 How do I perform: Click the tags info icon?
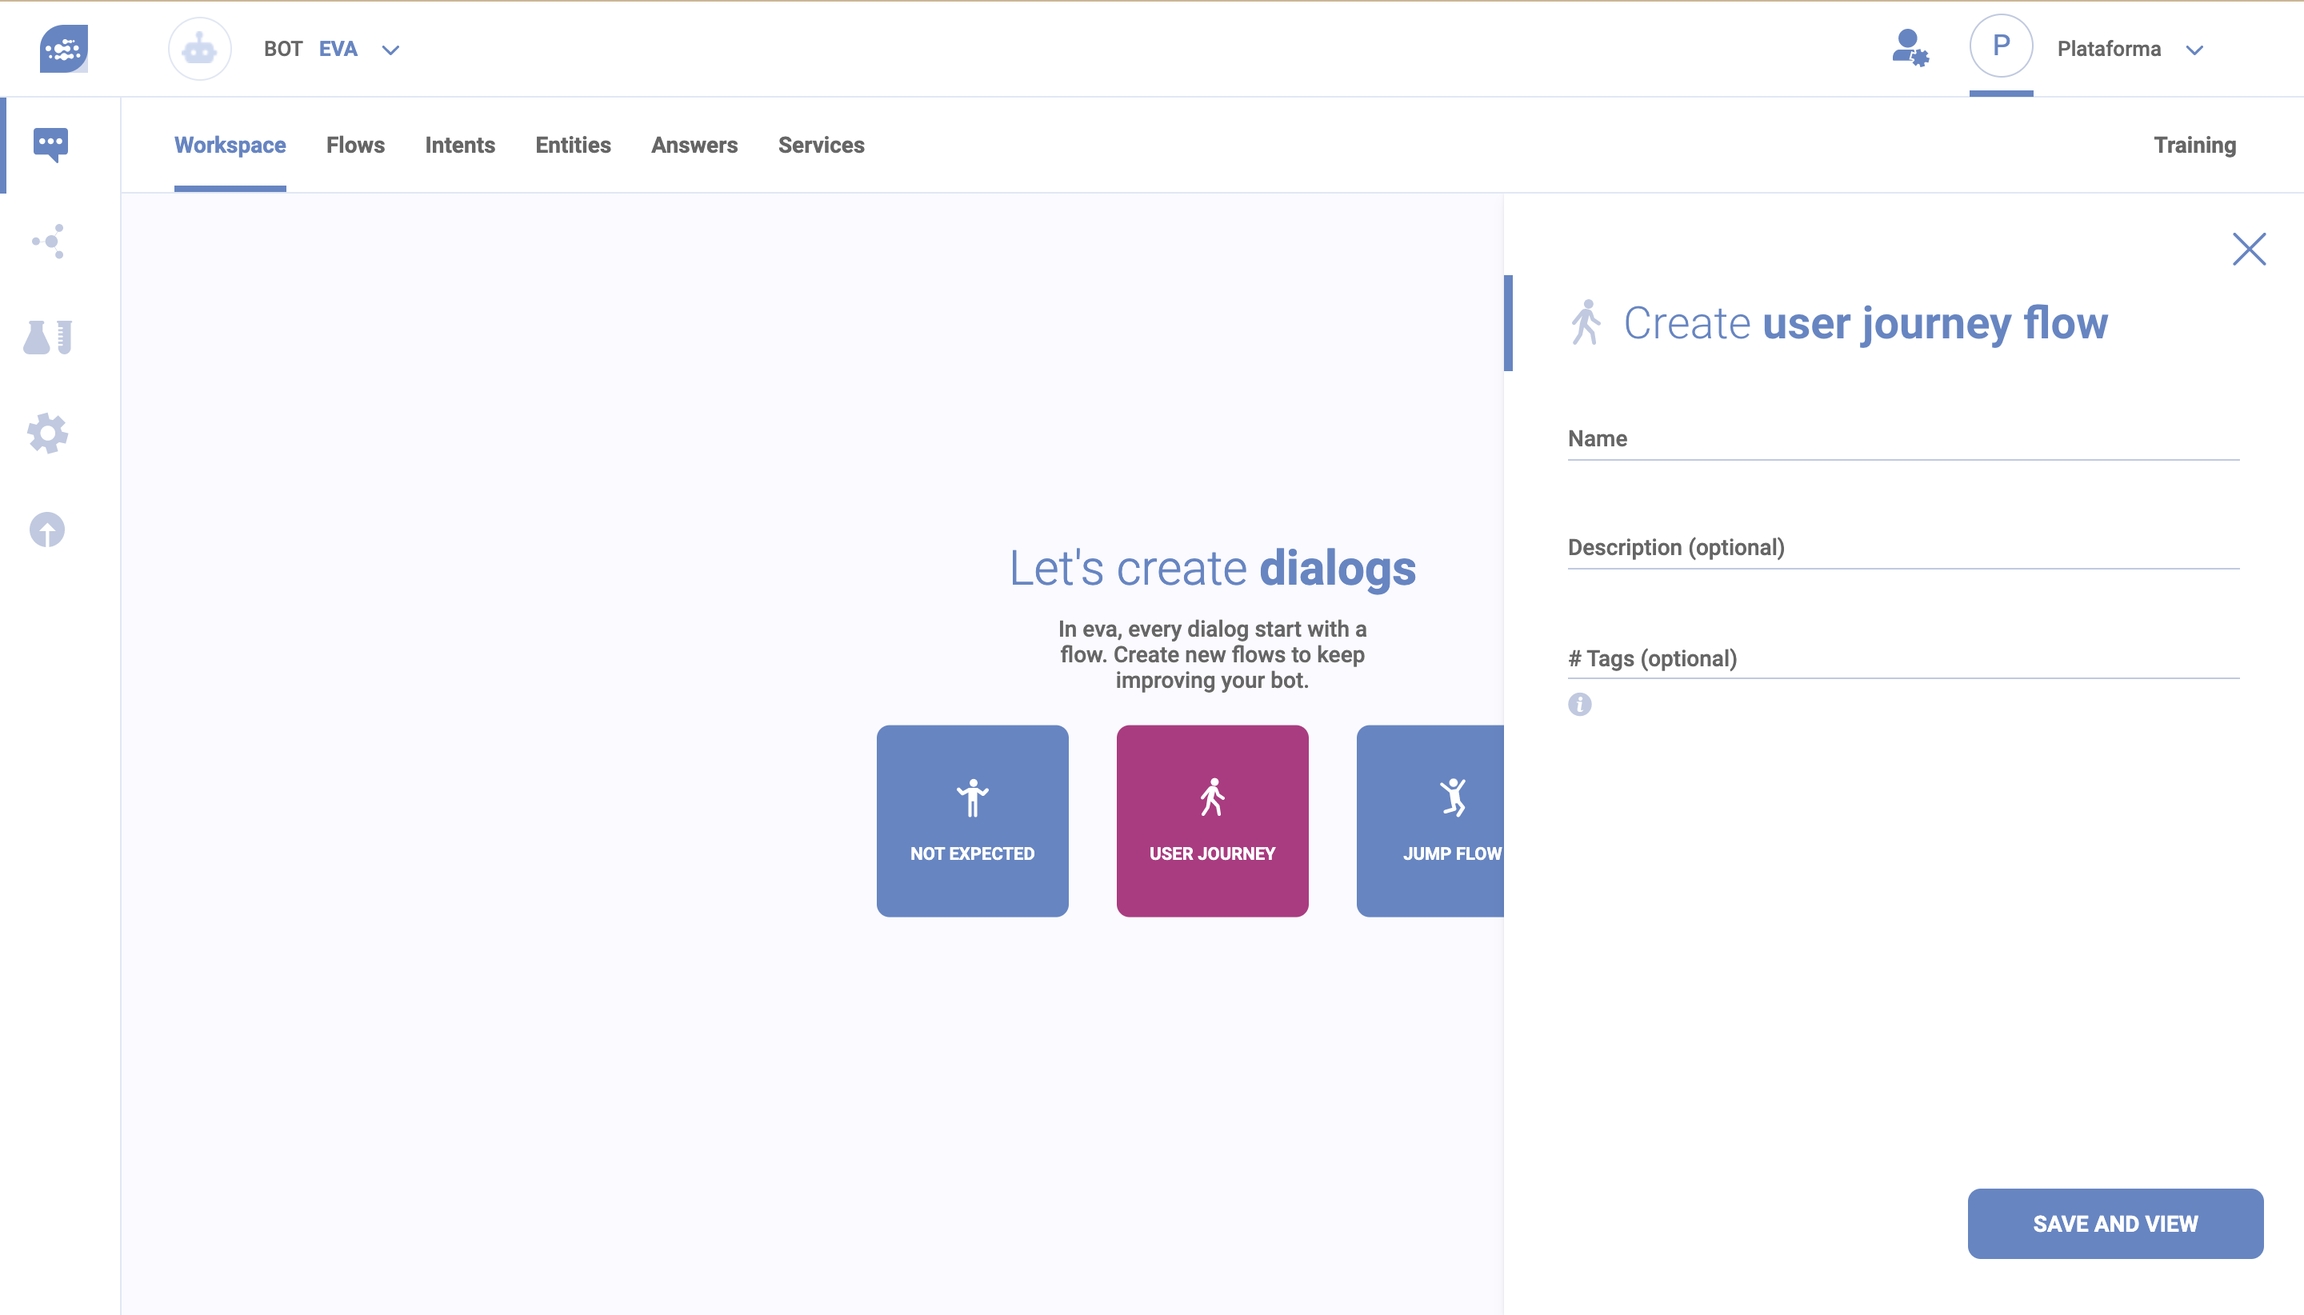point(1579,704)
